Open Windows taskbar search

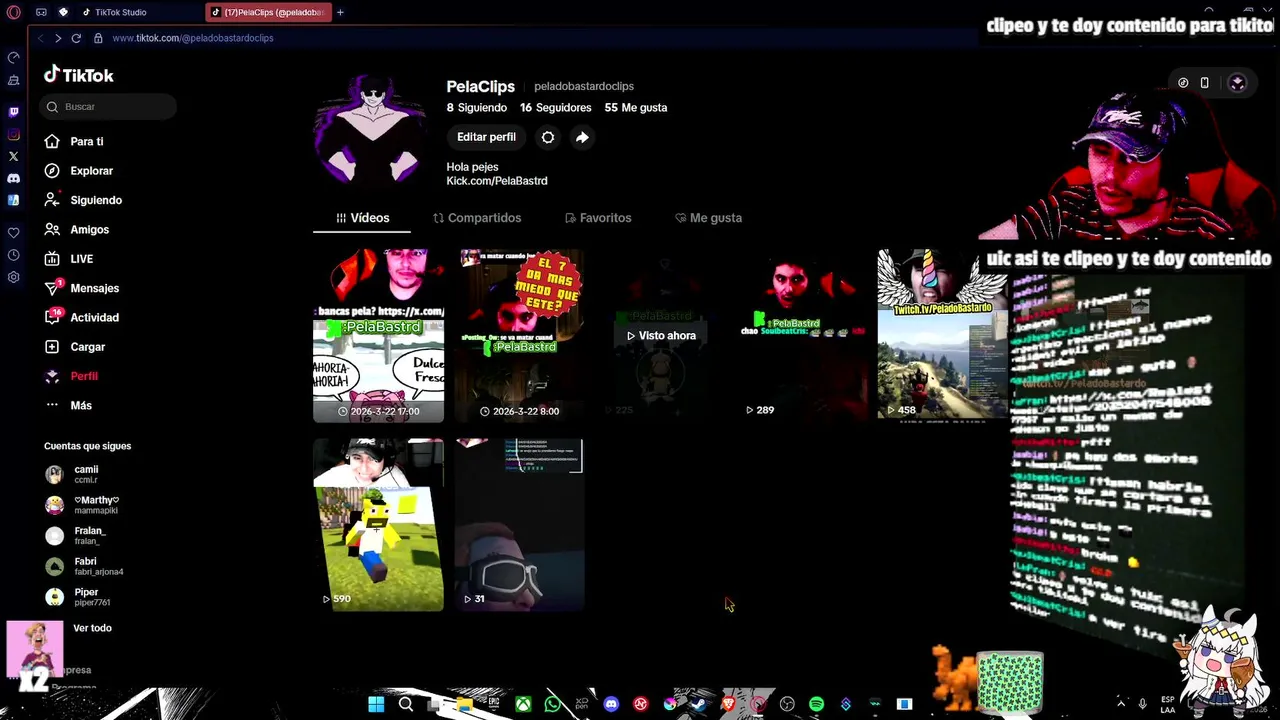pyautogui.click(x=406, y=704)
